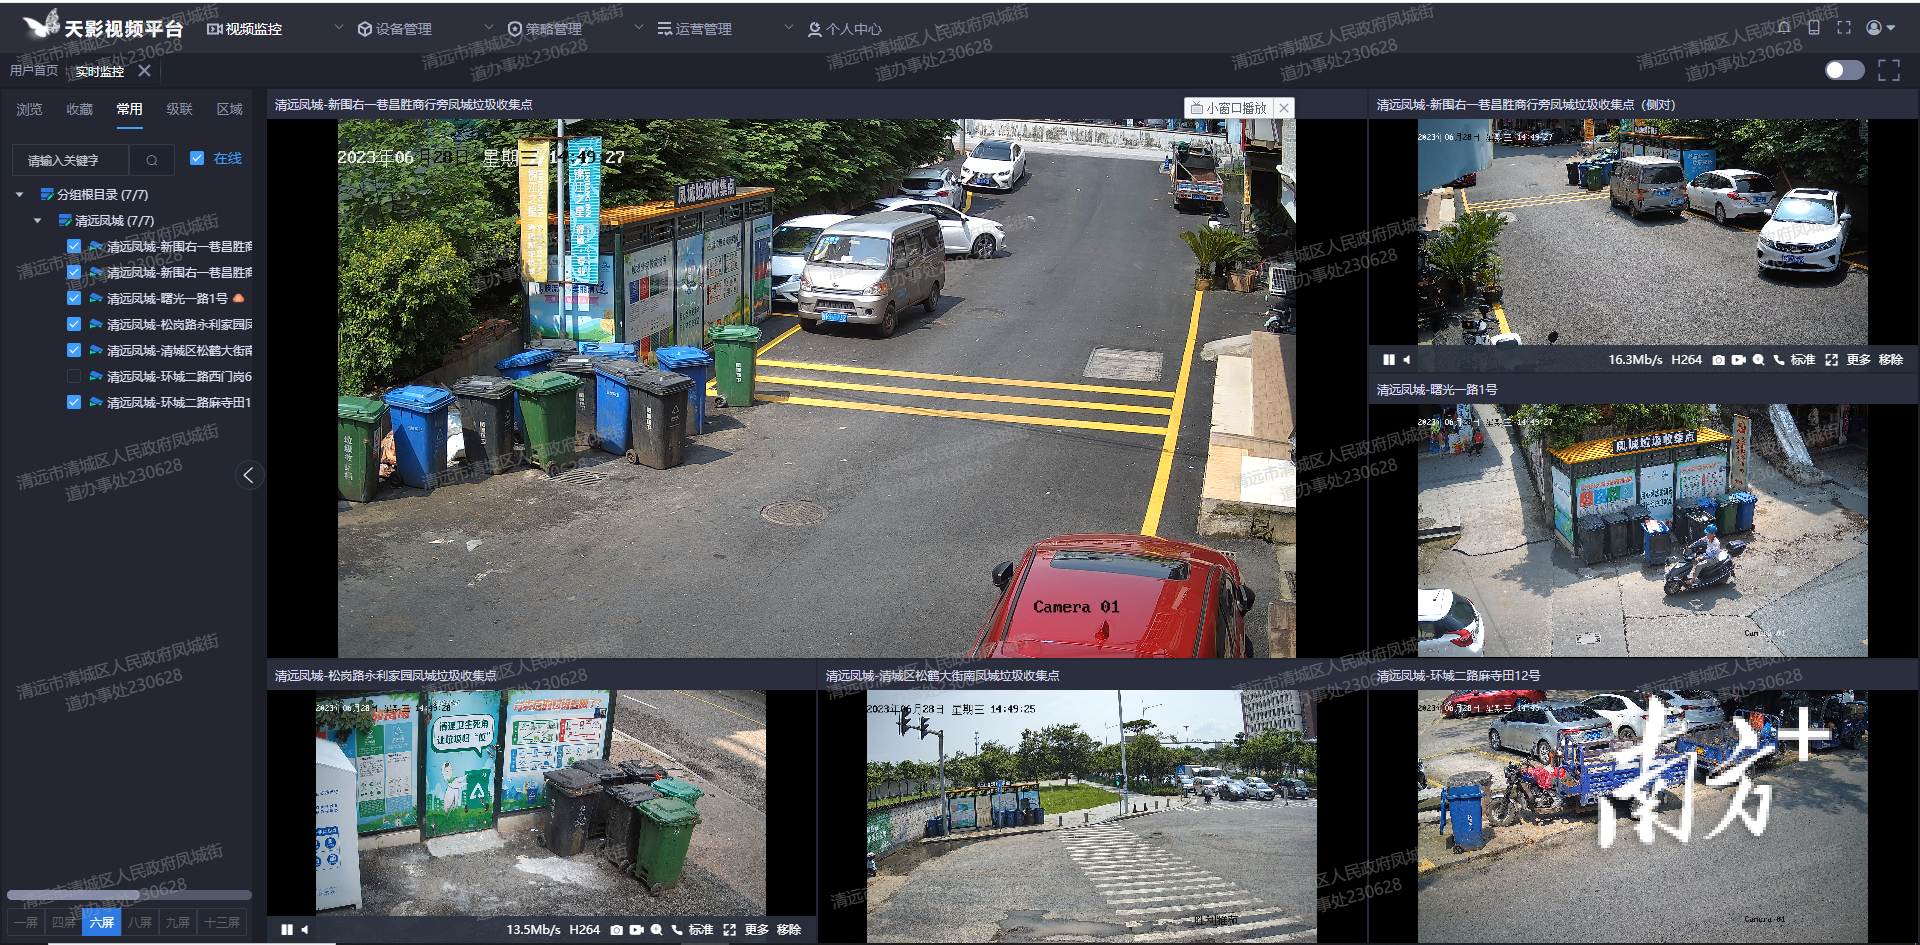Check the 环城二路西门岗 camera checkbox
This screenshot has width=1920, height=945.
coord(74,376)
